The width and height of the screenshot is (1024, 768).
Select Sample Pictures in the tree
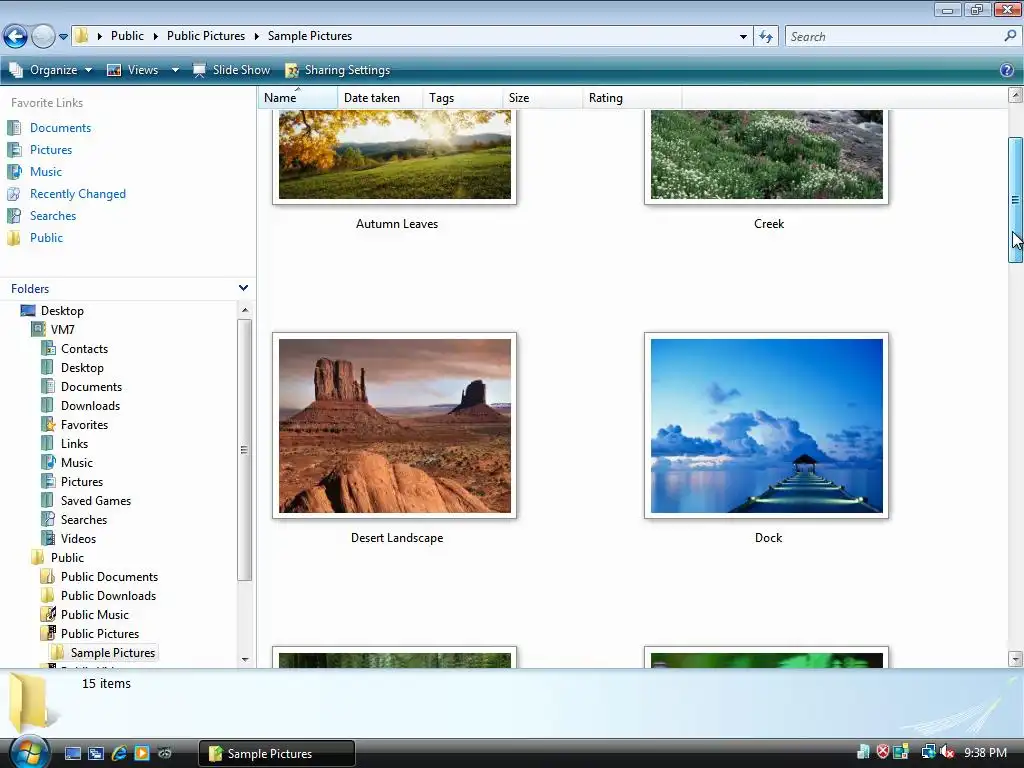click(x=113, y=652)
